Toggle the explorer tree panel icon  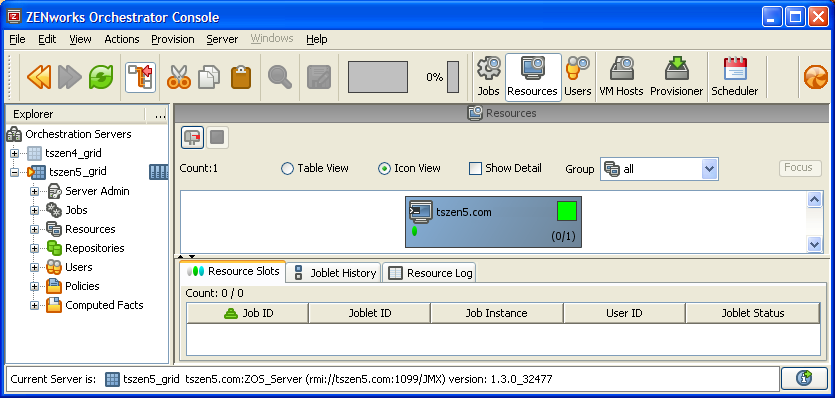pos(141,77)
